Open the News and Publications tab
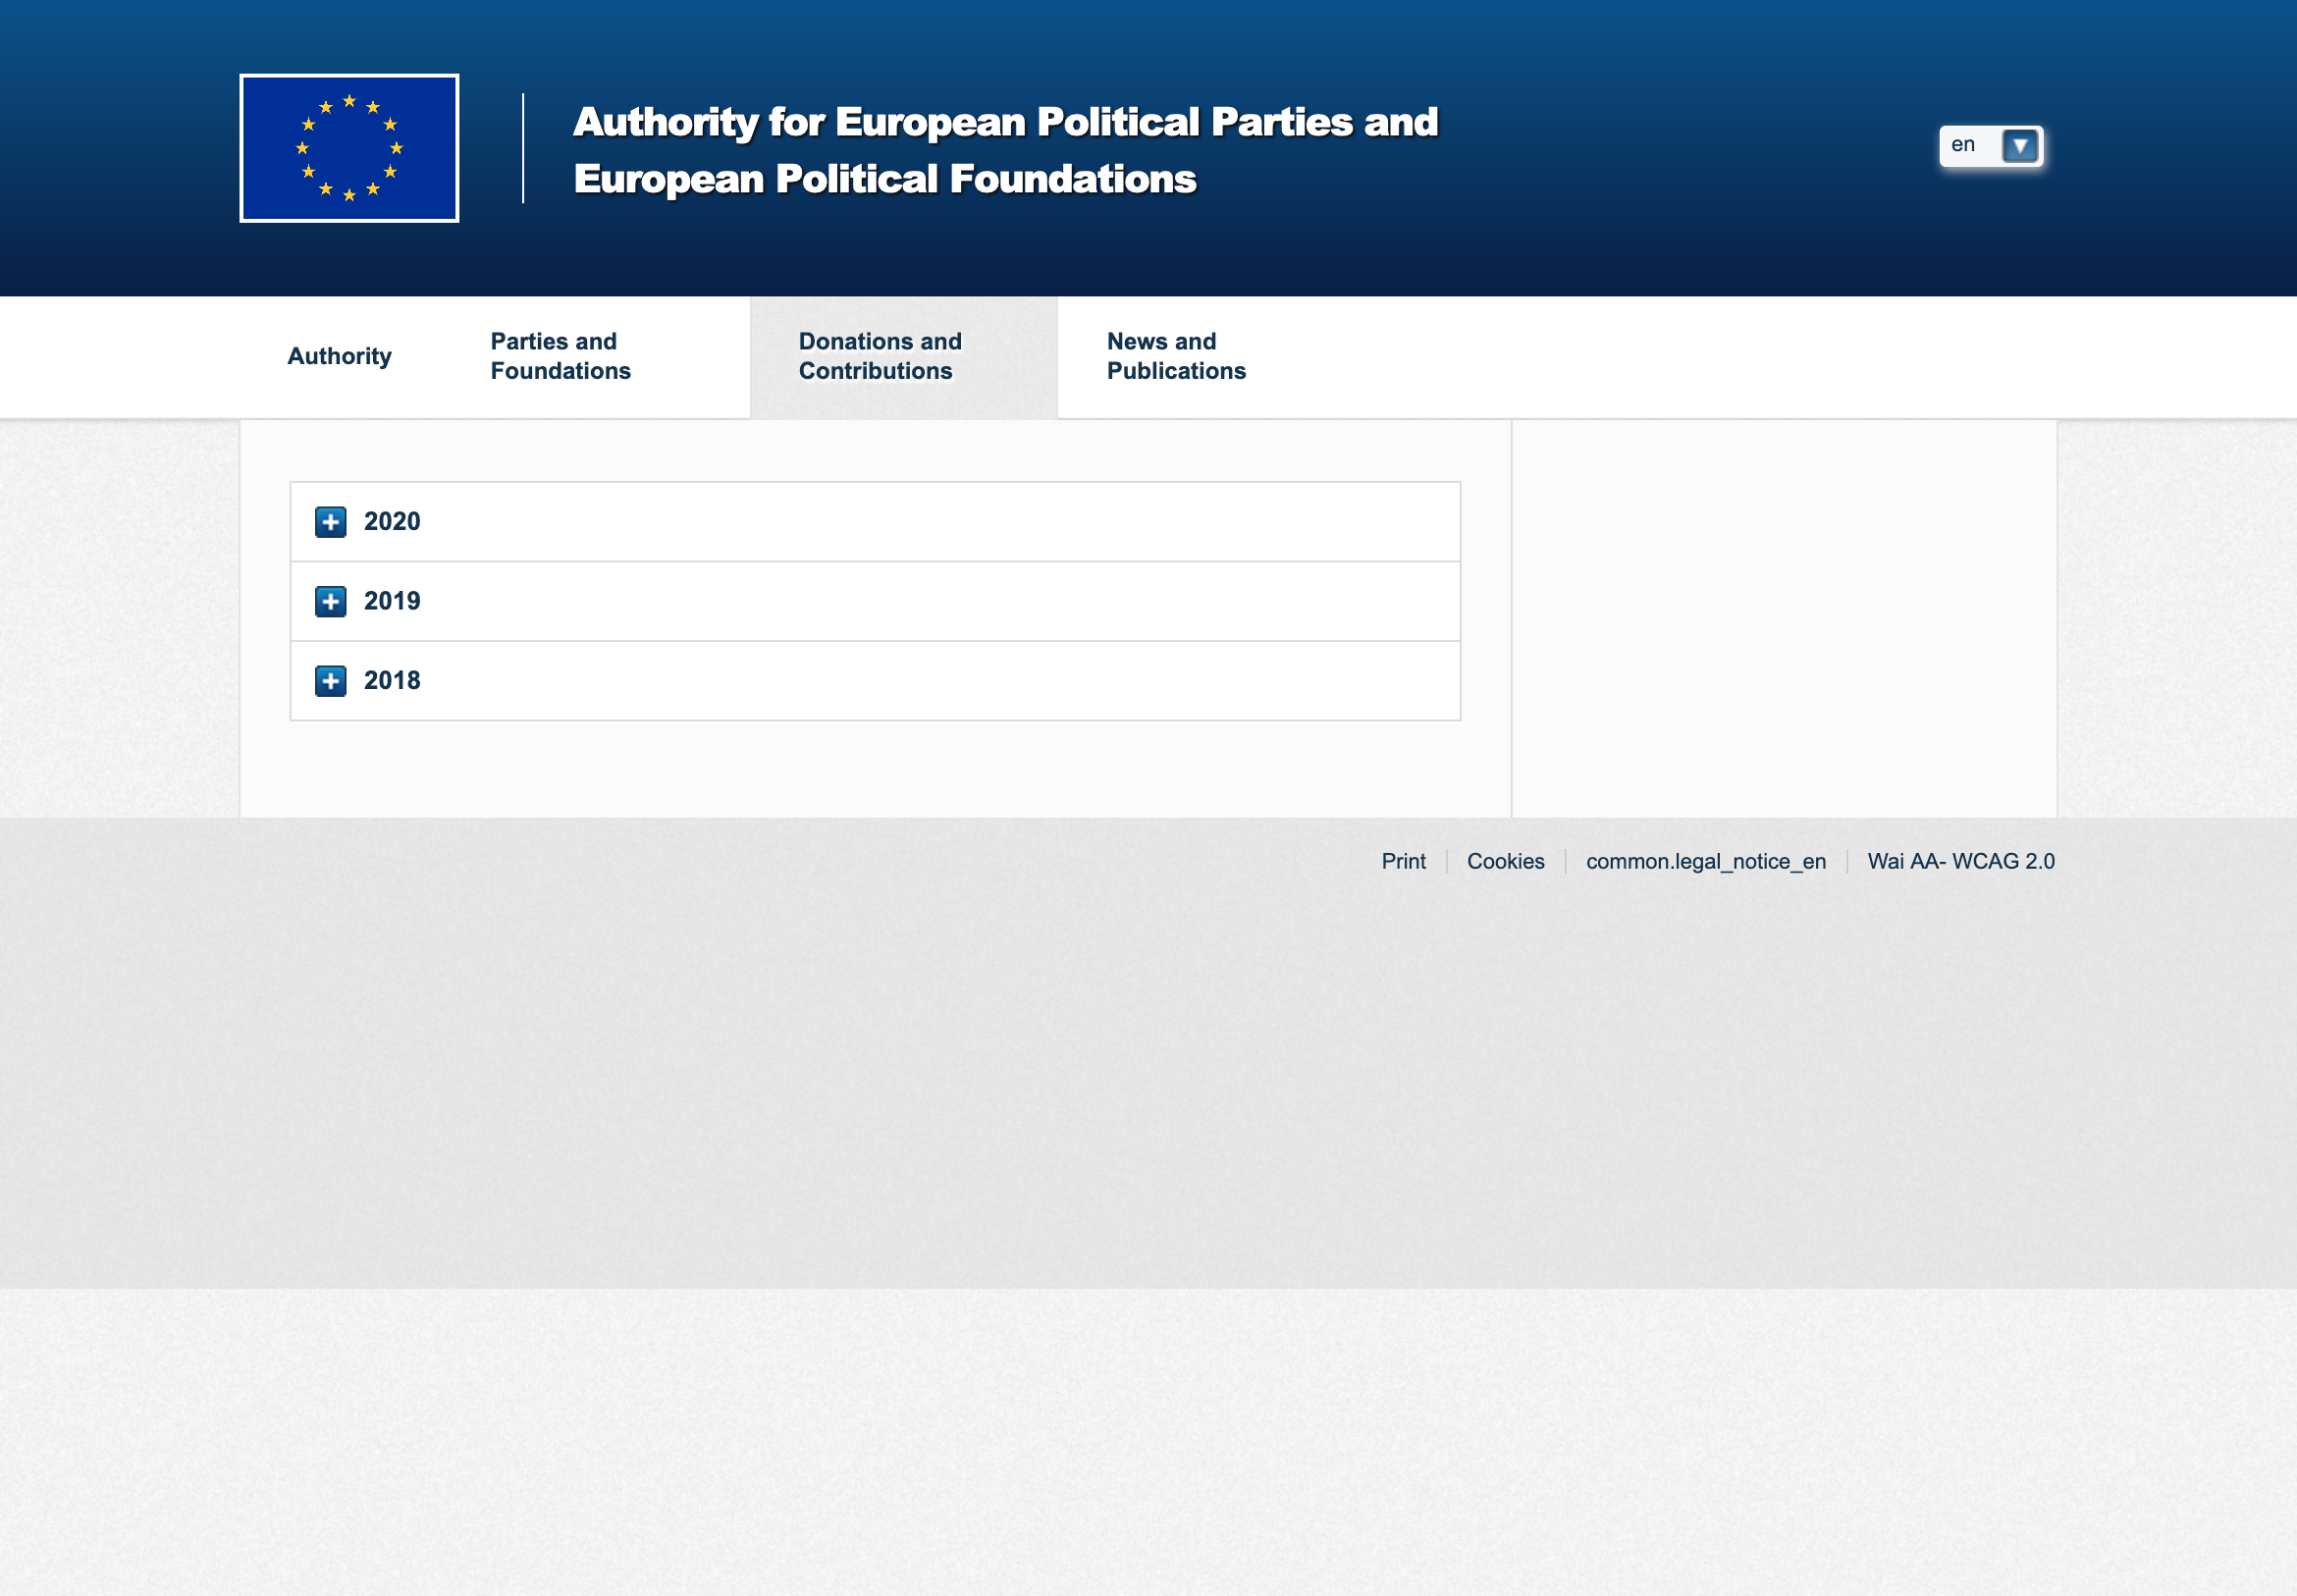 pos(1176,356)
